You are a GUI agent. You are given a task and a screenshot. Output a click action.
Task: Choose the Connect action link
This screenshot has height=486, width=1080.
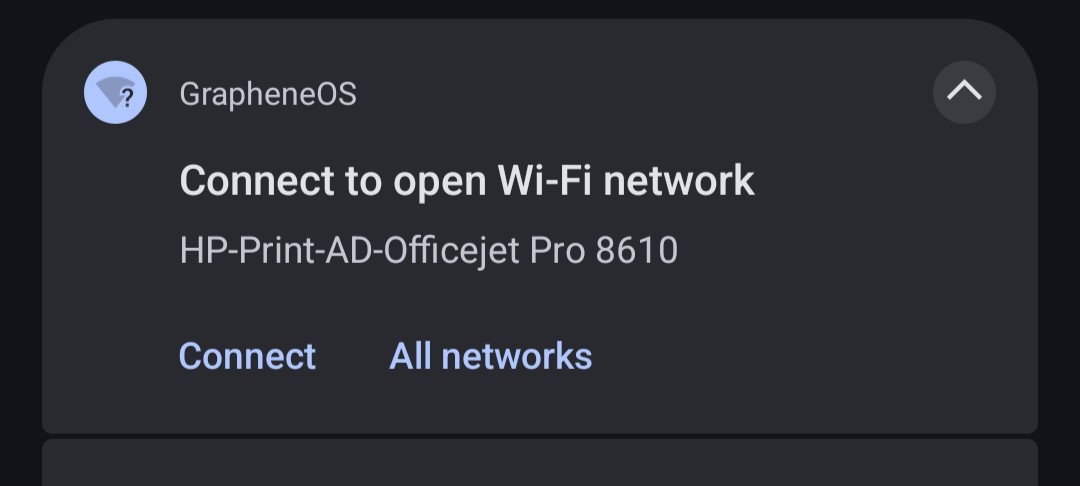(x=247, y=356)
